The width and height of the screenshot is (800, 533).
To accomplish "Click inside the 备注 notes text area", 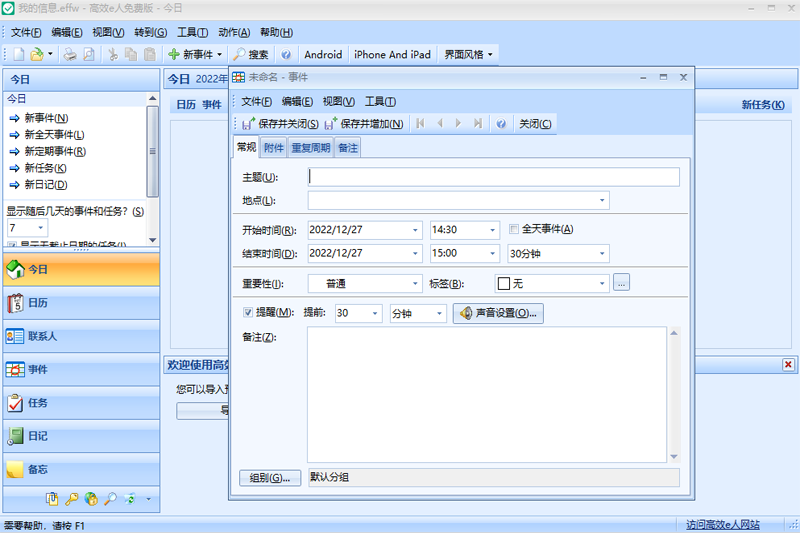I will (x=487, y=395).
